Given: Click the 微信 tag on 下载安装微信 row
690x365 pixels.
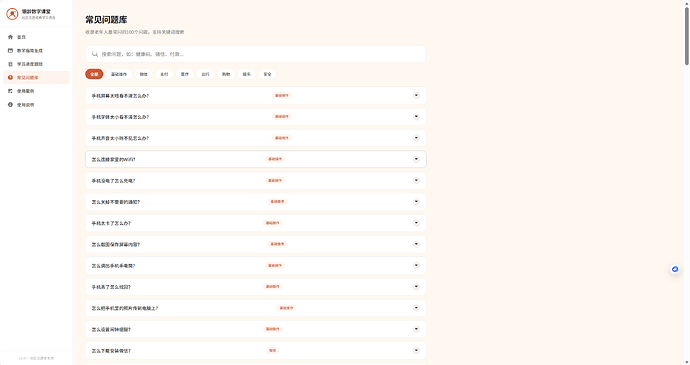Looking at the screenshot, I should (272, 350).
